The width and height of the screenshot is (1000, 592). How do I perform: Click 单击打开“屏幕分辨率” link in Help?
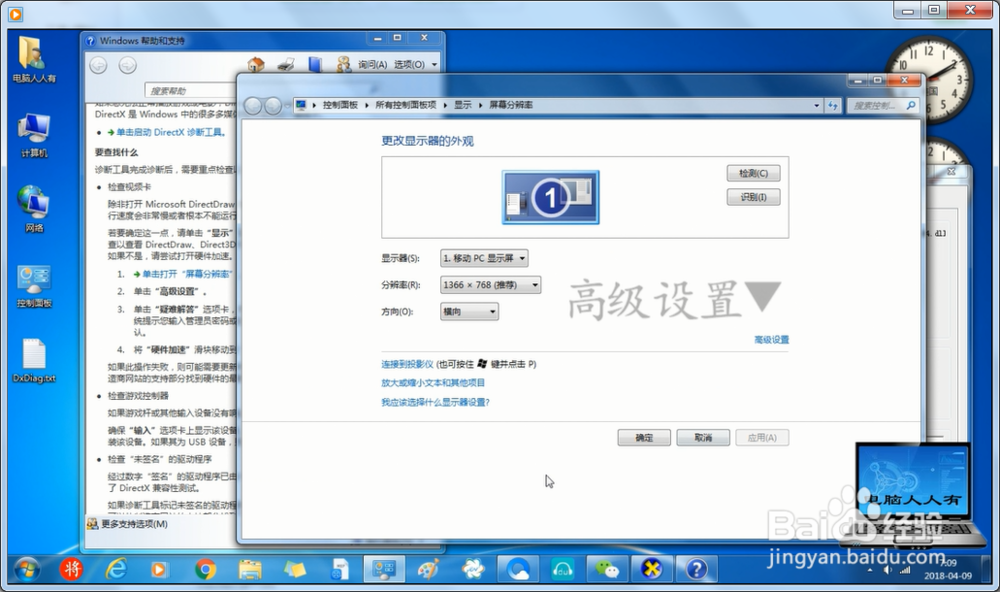click(x=187, y=274)
